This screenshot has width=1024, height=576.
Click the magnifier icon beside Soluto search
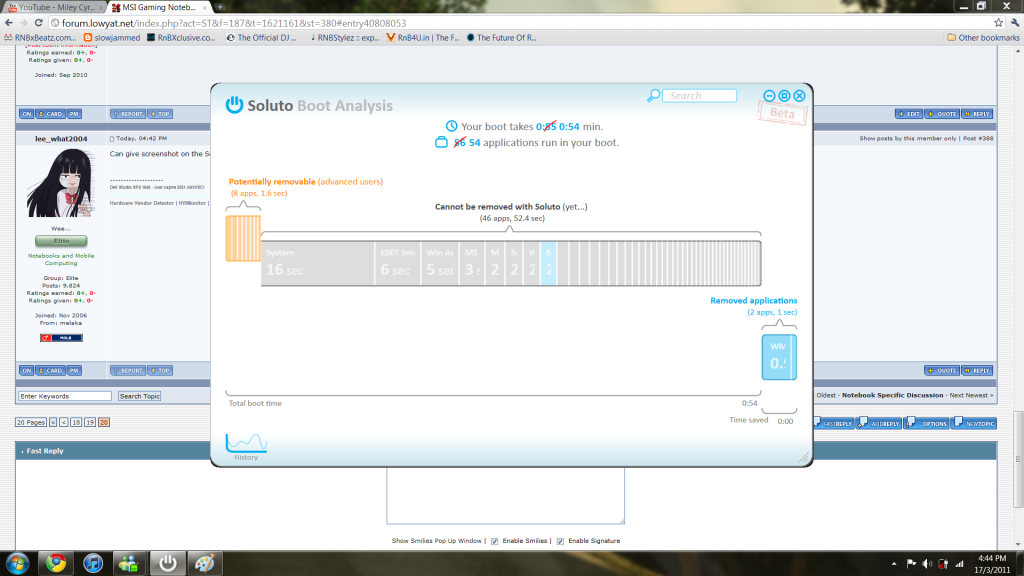tap(653, 96)
